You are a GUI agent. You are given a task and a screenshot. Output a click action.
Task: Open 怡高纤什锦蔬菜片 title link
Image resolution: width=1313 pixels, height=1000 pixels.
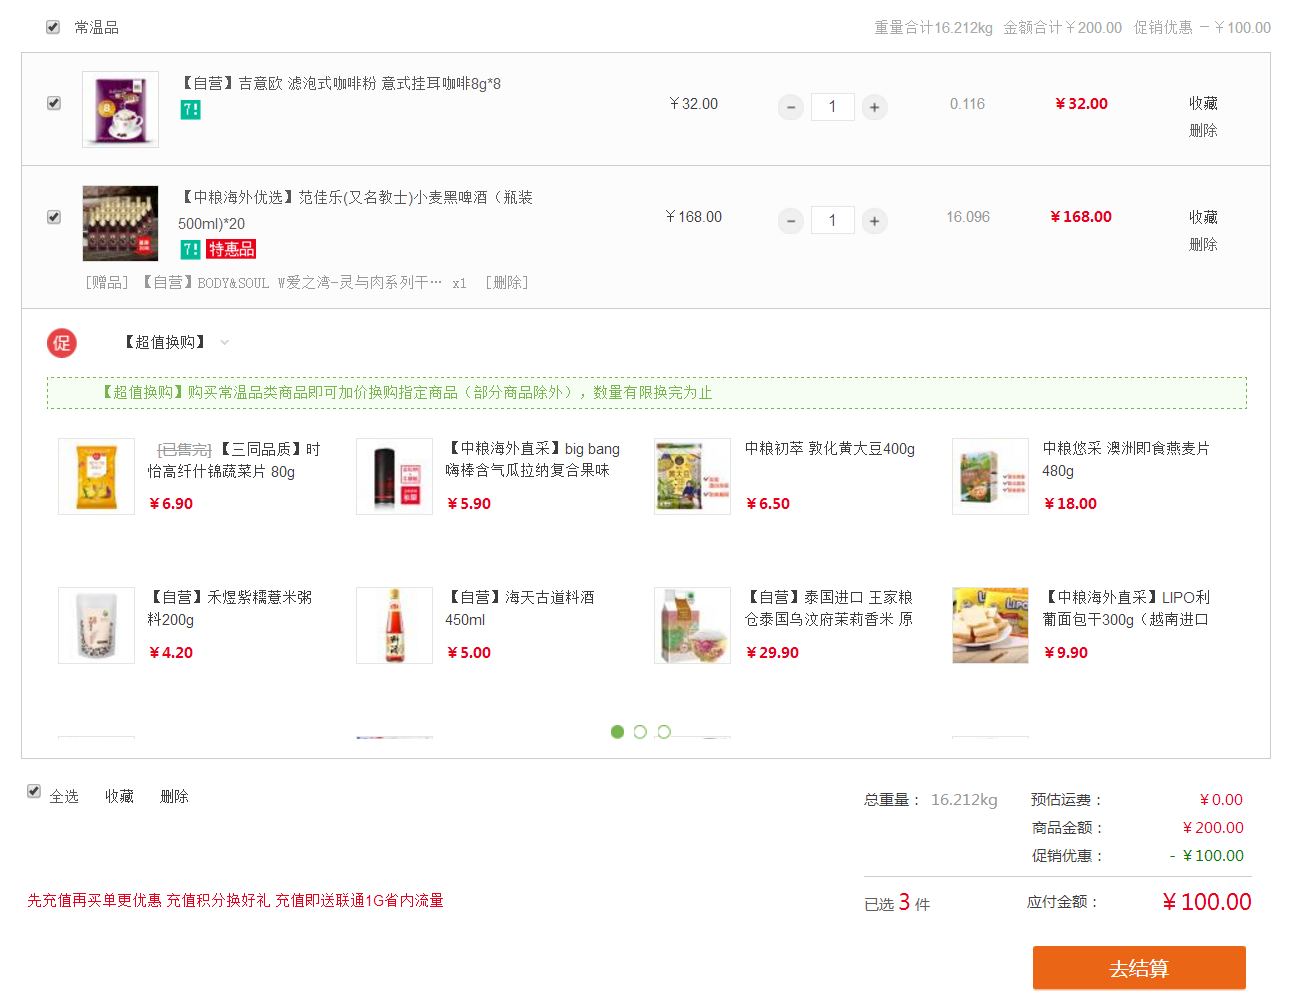pos(235,460)
